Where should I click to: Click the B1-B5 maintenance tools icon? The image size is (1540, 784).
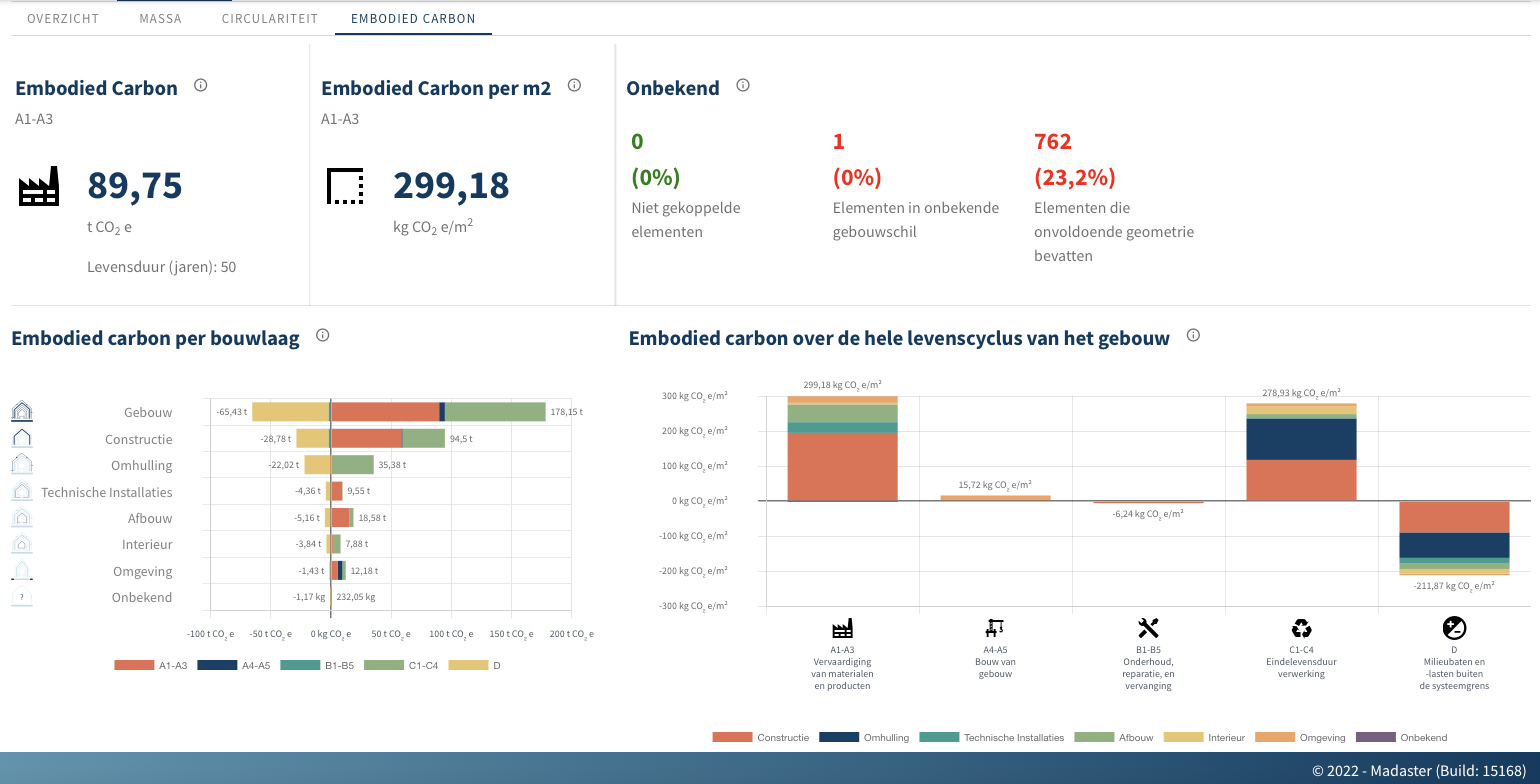(x=1148, y=628)
